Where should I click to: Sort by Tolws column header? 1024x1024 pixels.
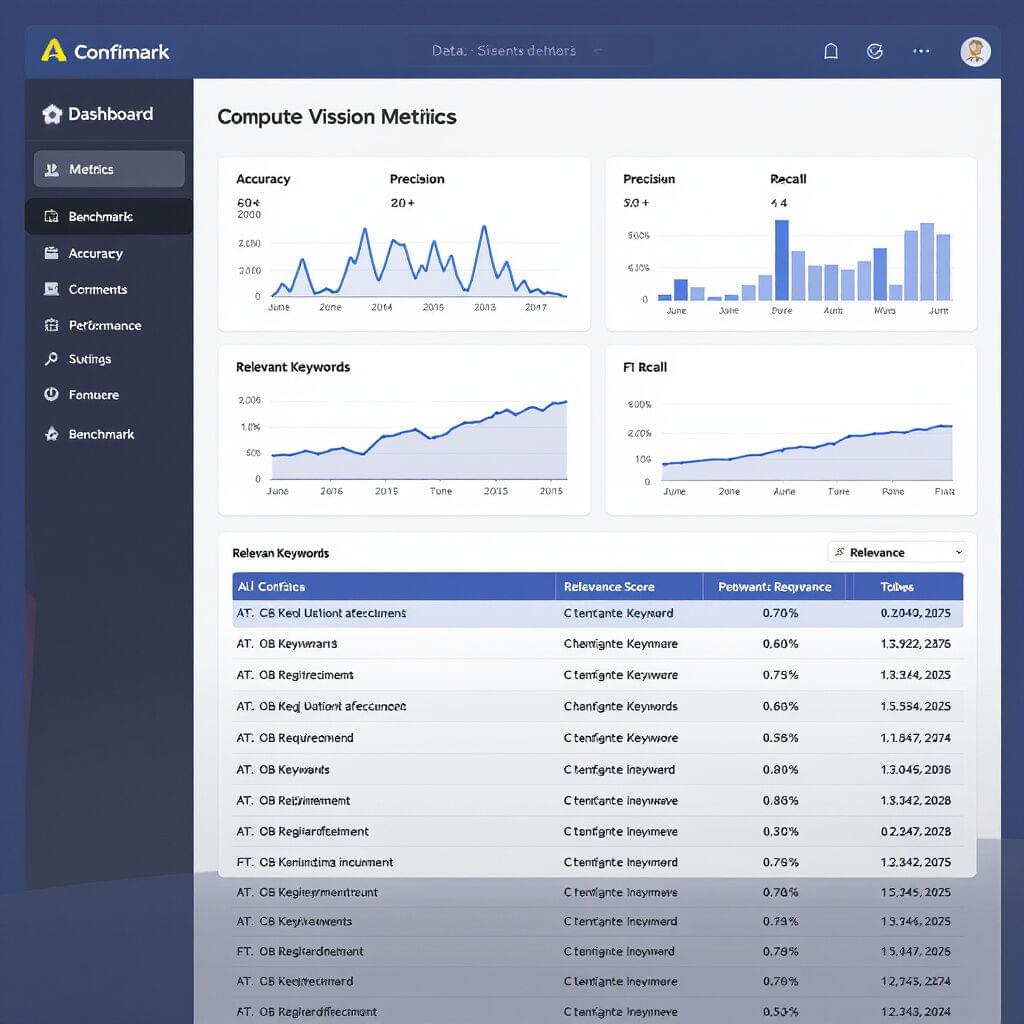pyautogui.click(x=897, y=586)
